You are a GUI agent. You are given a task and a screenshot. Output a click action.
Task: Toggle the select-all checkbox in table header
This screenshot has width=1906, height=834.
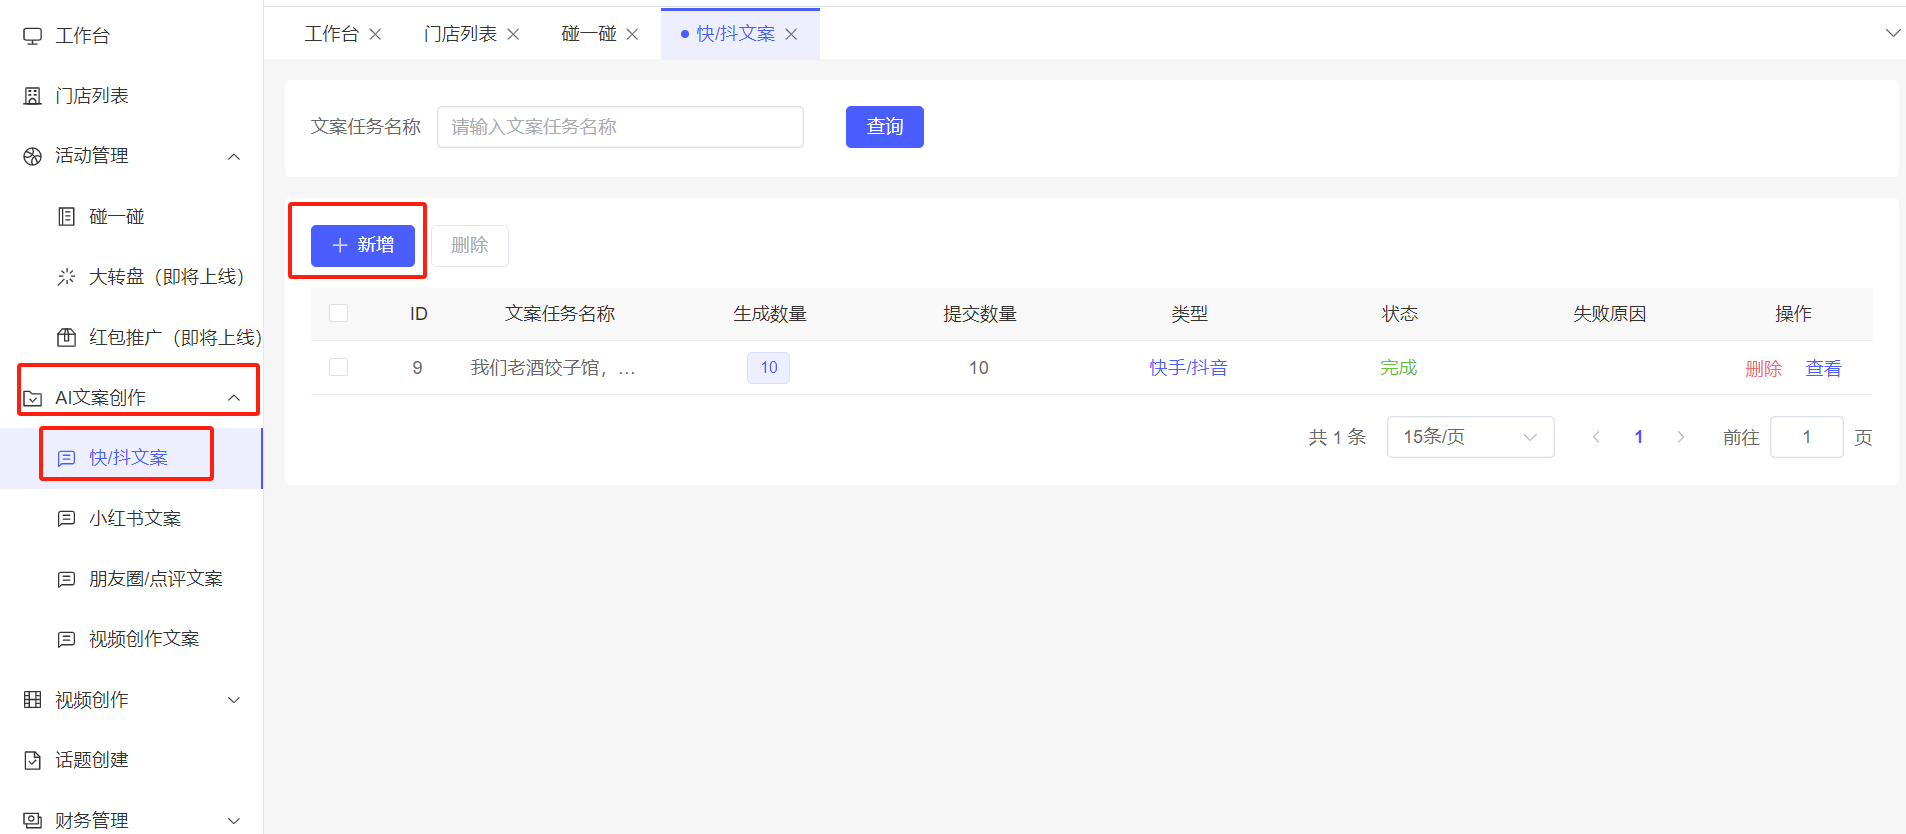pos(339,314)
